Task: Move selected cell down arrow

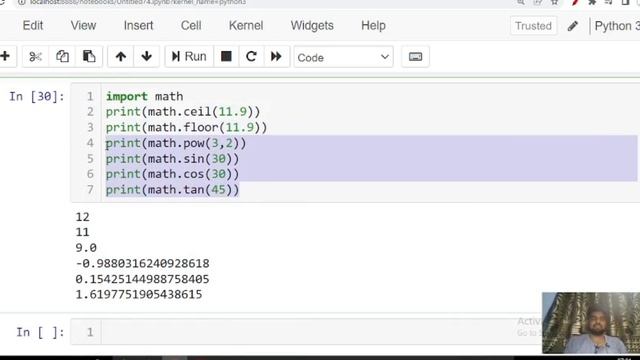Action: tap(147, 56)
